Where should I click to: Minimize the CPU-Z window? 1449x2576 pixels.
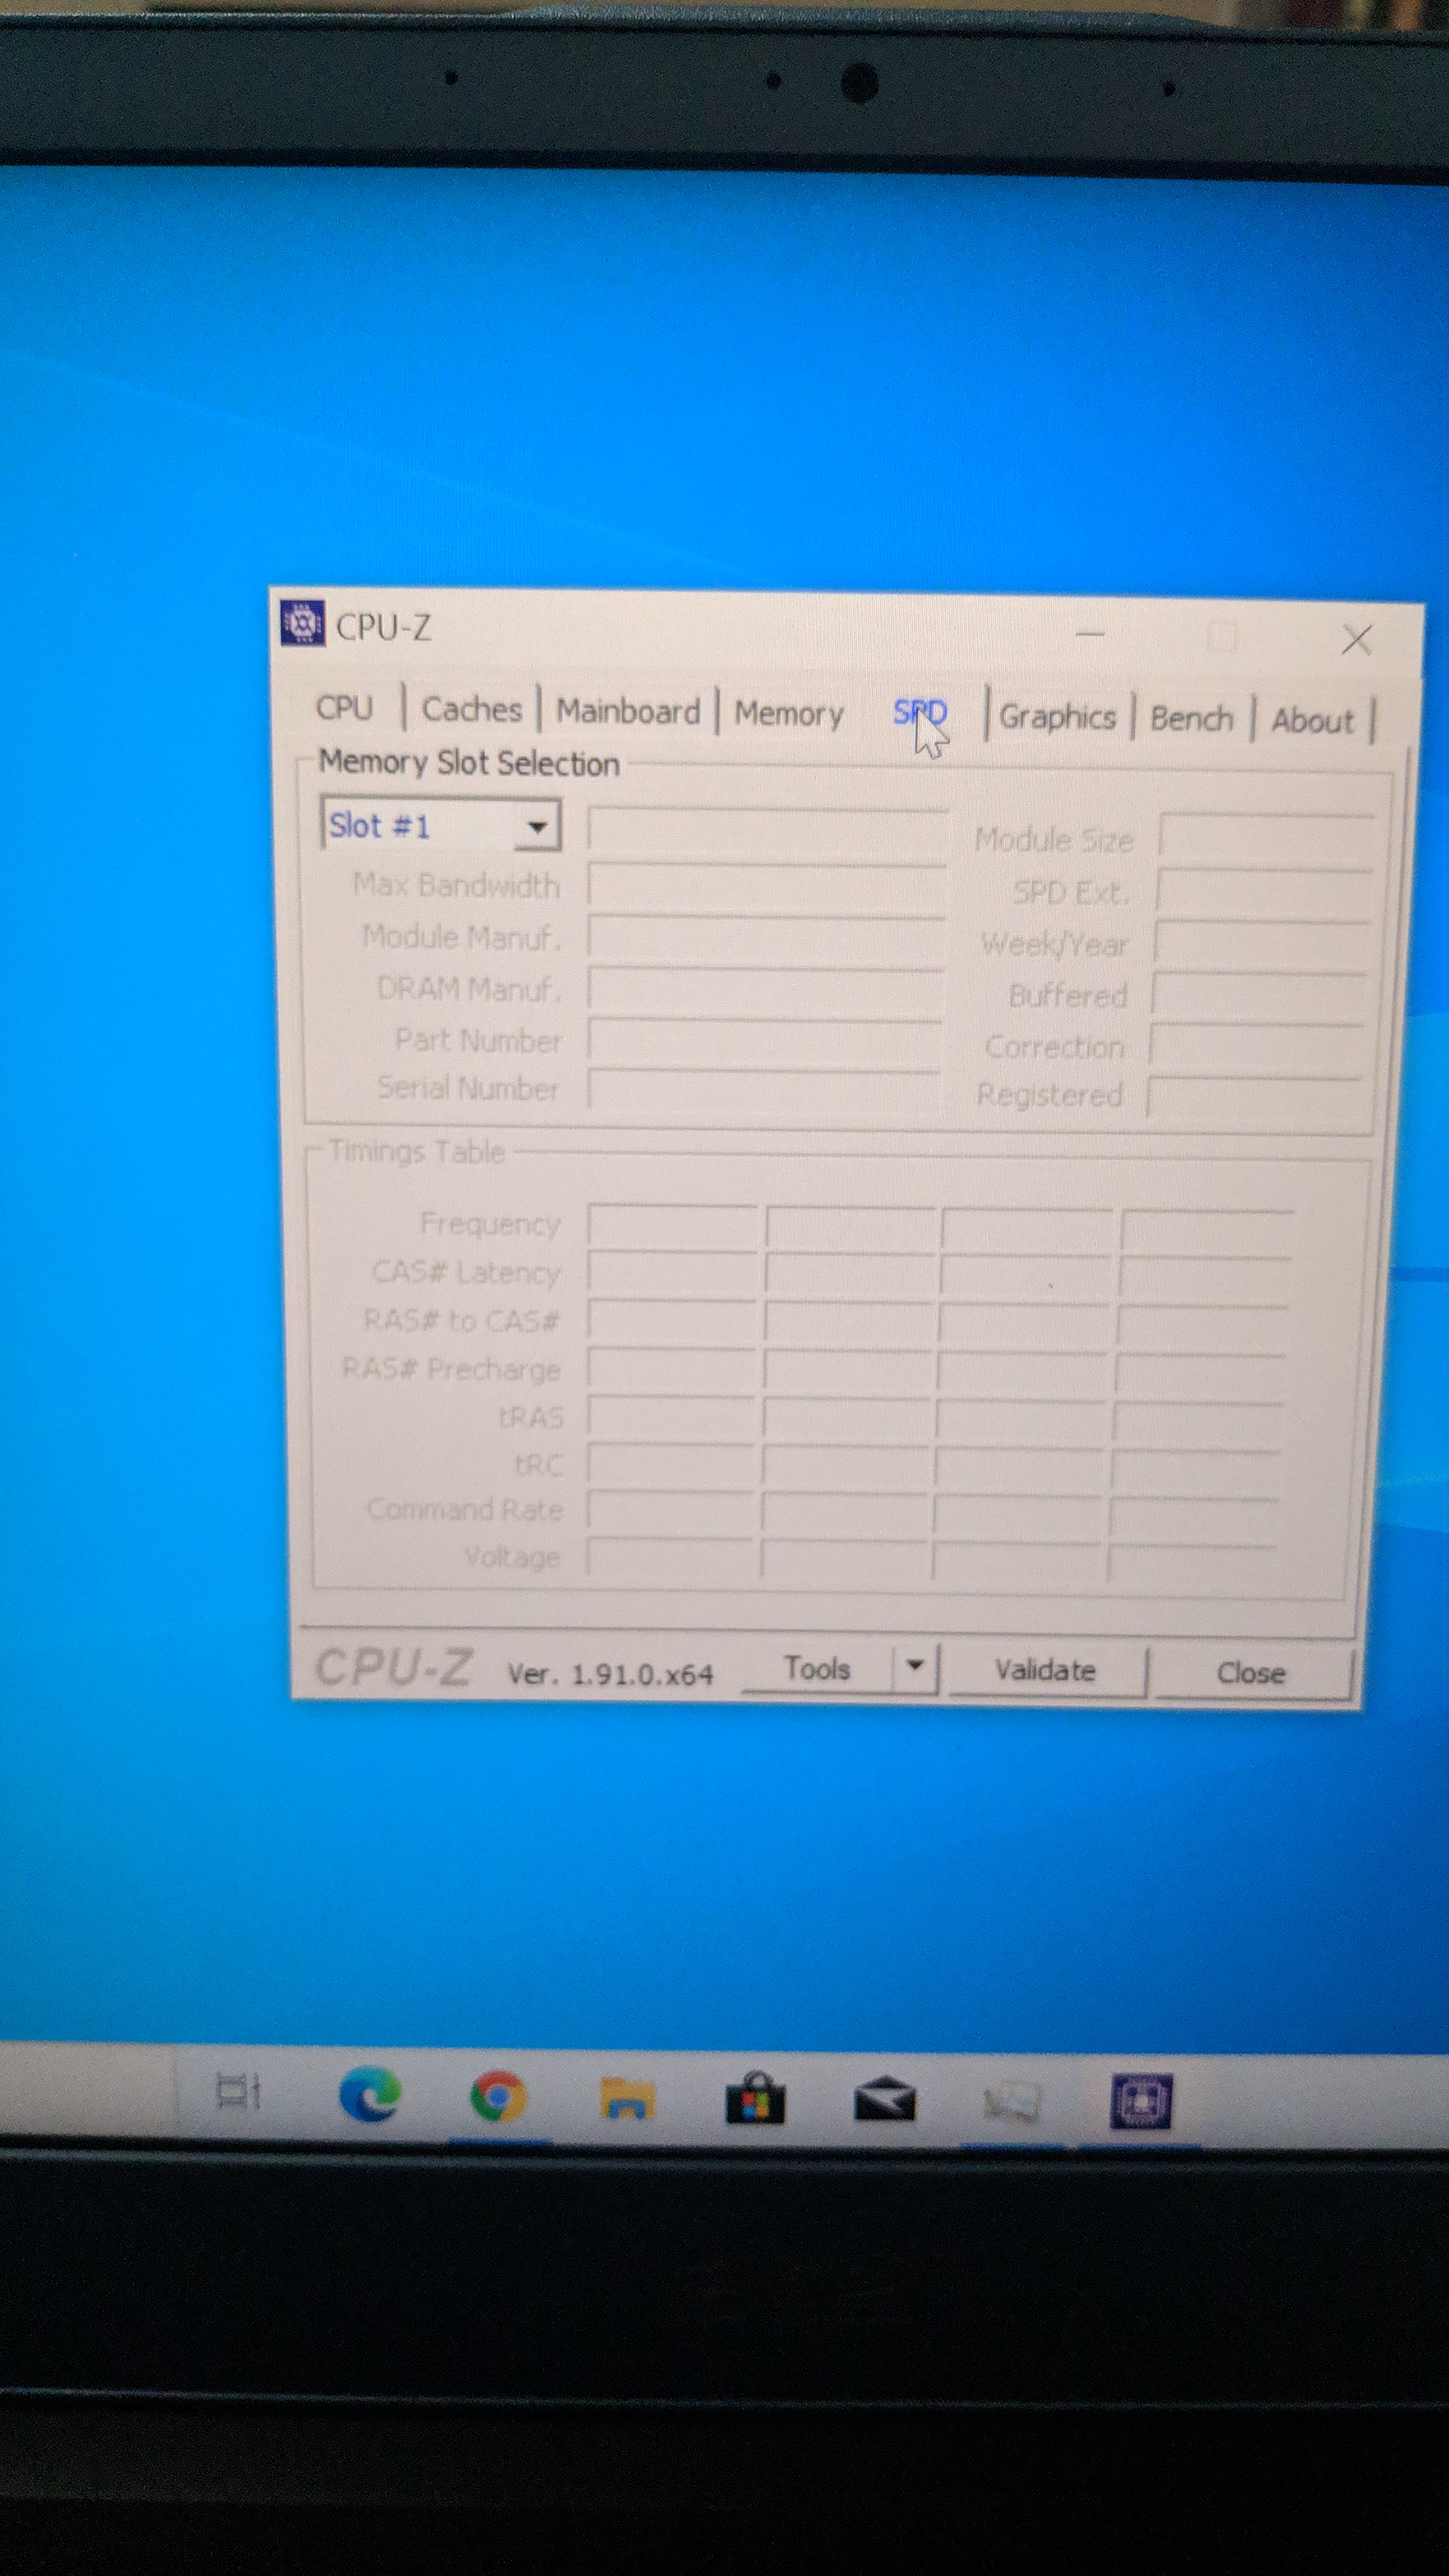(1090, 633)
